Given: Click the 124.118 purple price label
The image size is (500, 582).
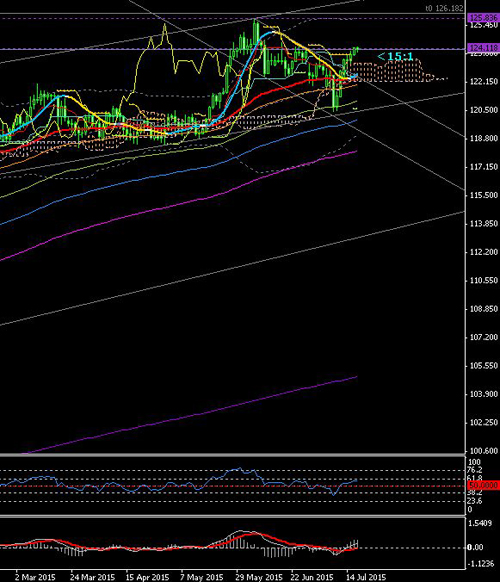Looking at the screenshot, I should [x=484, y=48].
